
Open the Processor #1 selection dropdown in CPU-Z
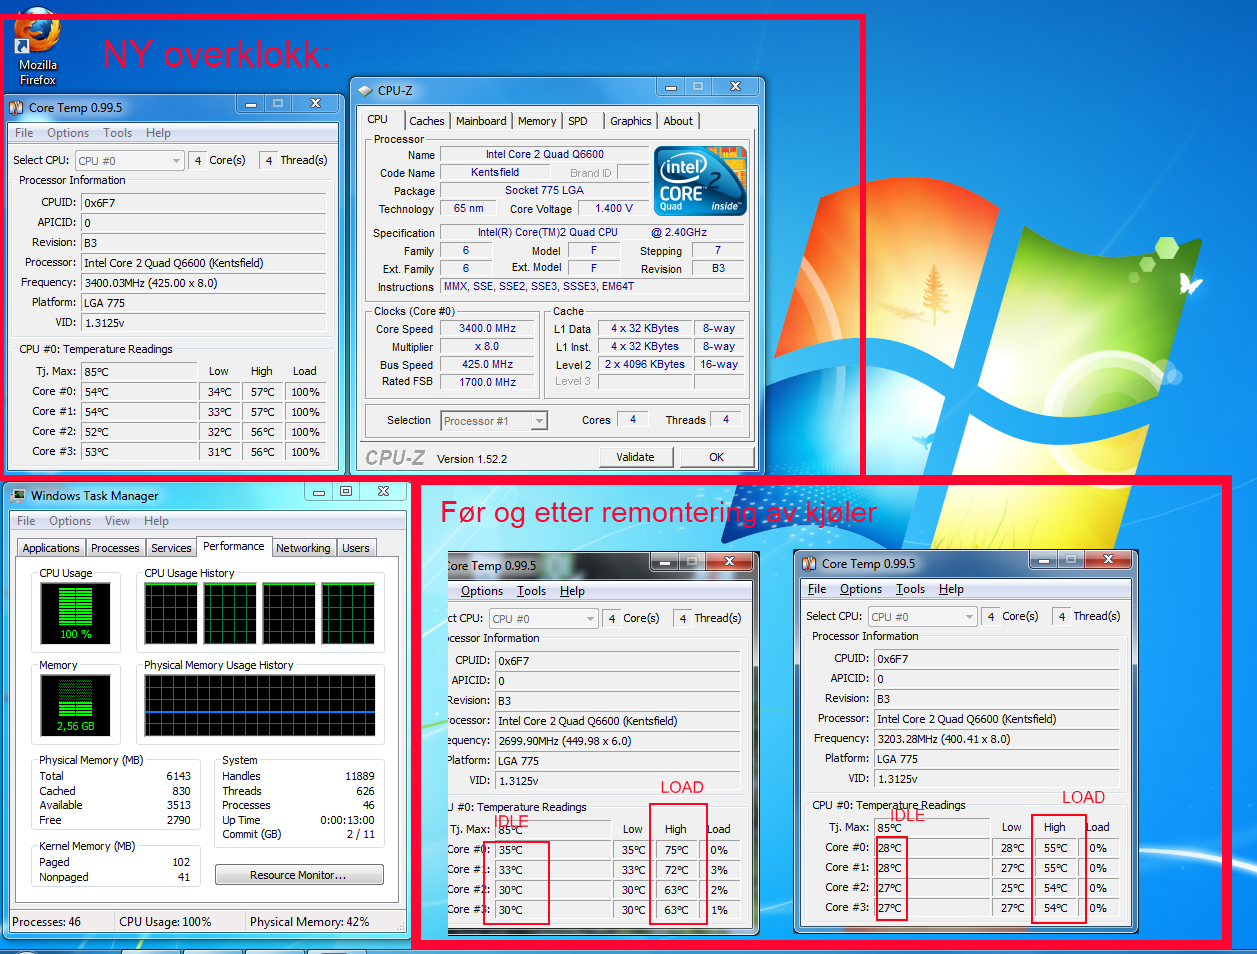point(494,421)
